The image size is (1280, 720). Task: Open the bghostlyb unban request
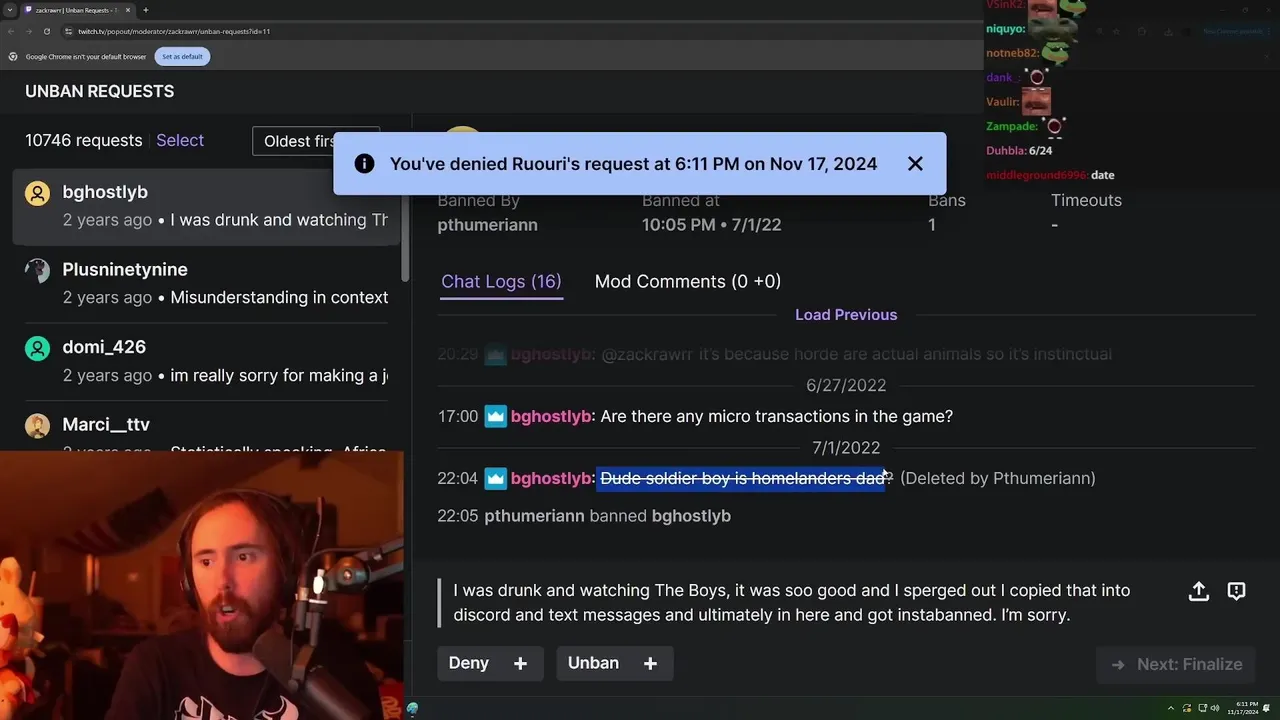(x=206, y=206)
